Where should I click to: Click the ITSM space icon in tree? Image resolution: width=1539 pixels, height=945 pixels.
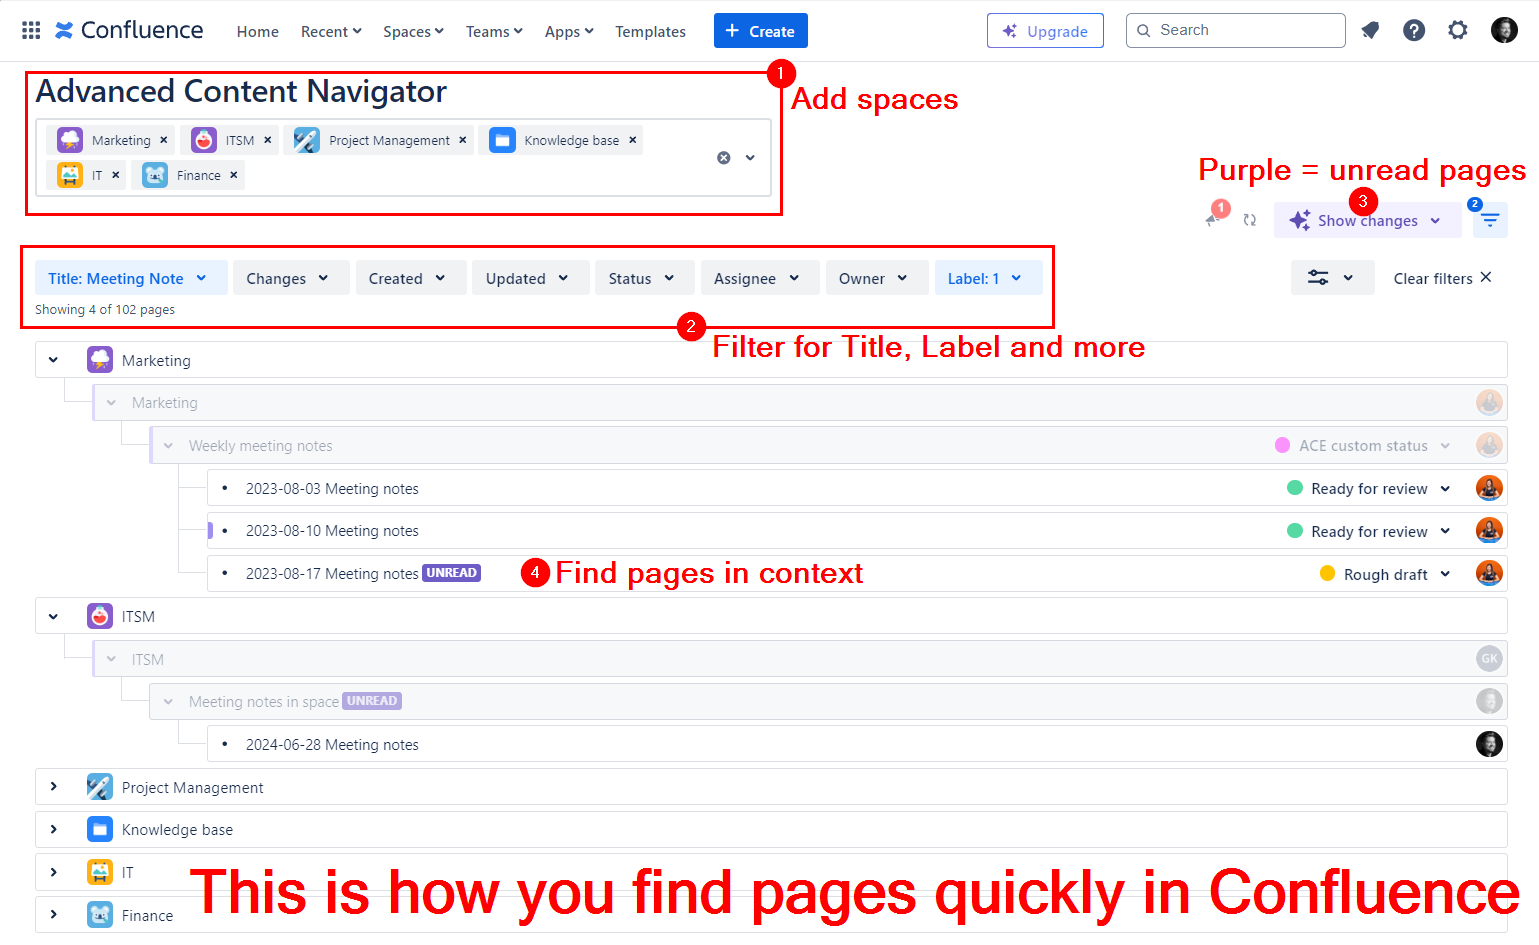100,616
